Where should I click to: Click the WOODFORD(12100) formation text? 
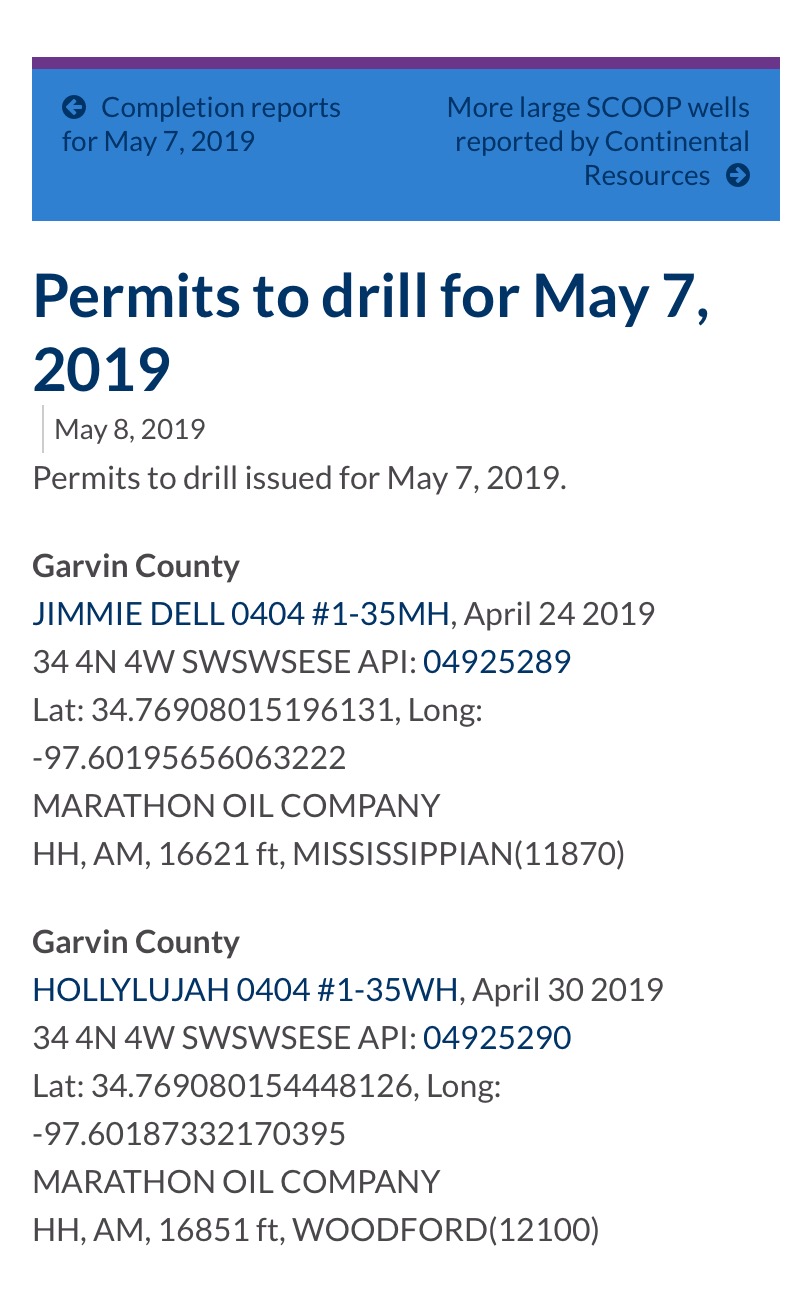pos(446,1230)
